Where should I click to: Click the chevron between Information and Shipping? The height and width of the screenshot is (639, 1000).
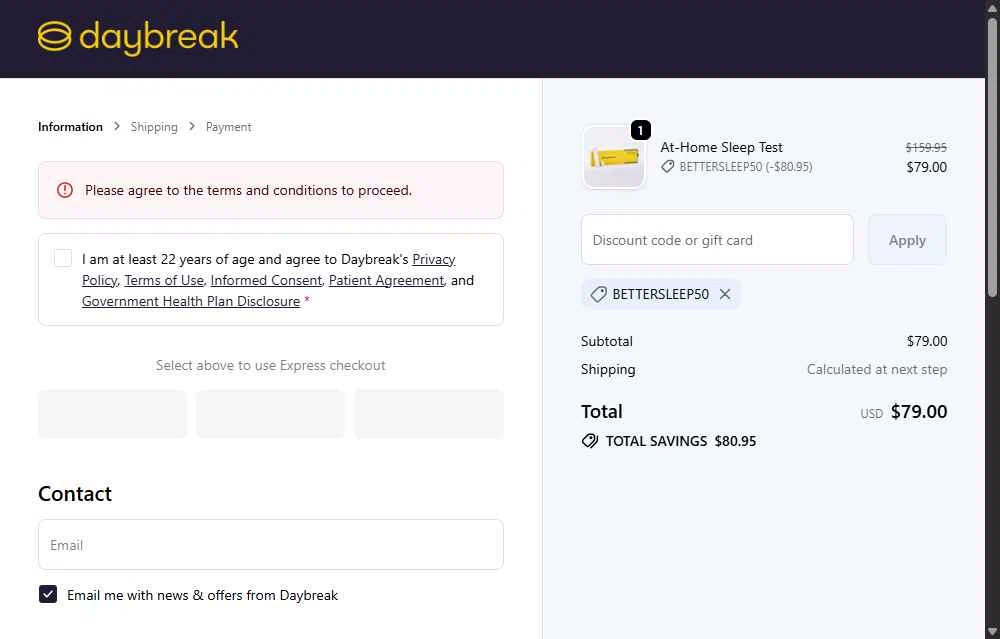point(117,126)
